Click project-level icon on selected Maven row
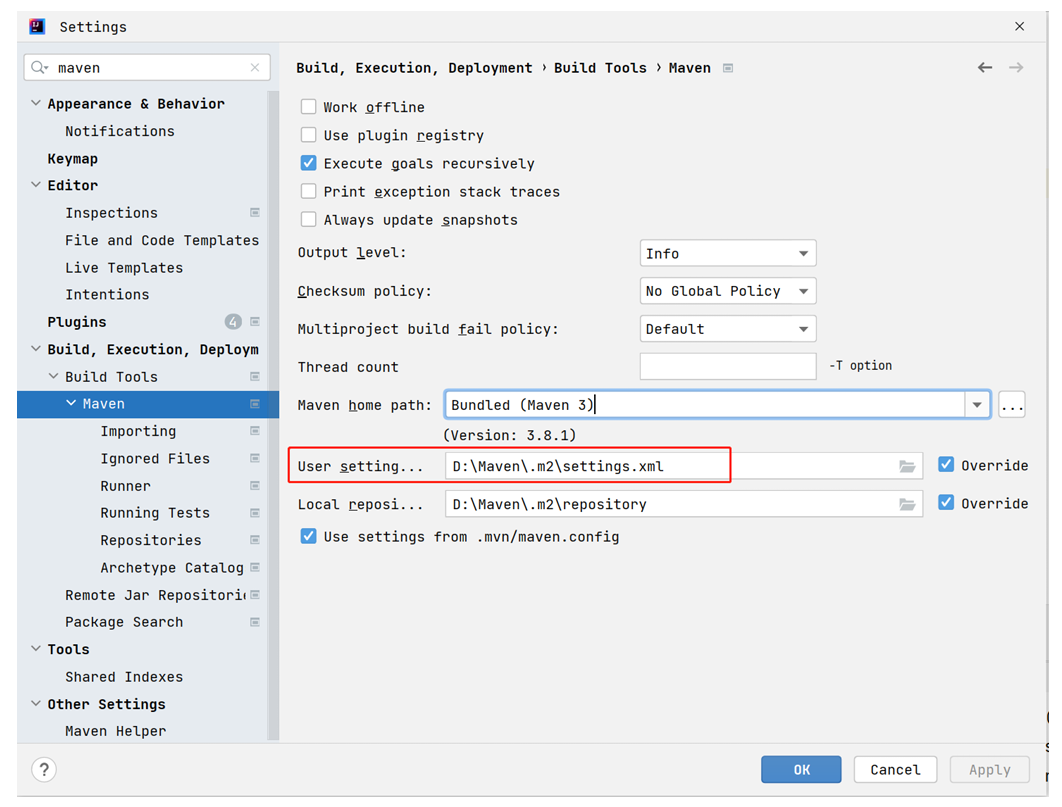Screen dimensions: 1062x807 pyautogui.click(x=255, y=404)
